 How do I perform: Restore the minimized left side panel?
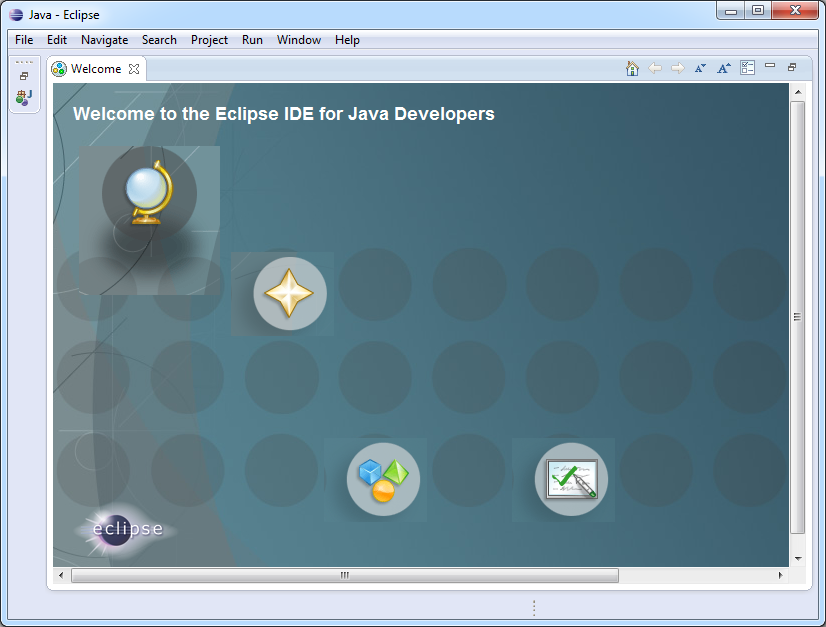point(24,76)
